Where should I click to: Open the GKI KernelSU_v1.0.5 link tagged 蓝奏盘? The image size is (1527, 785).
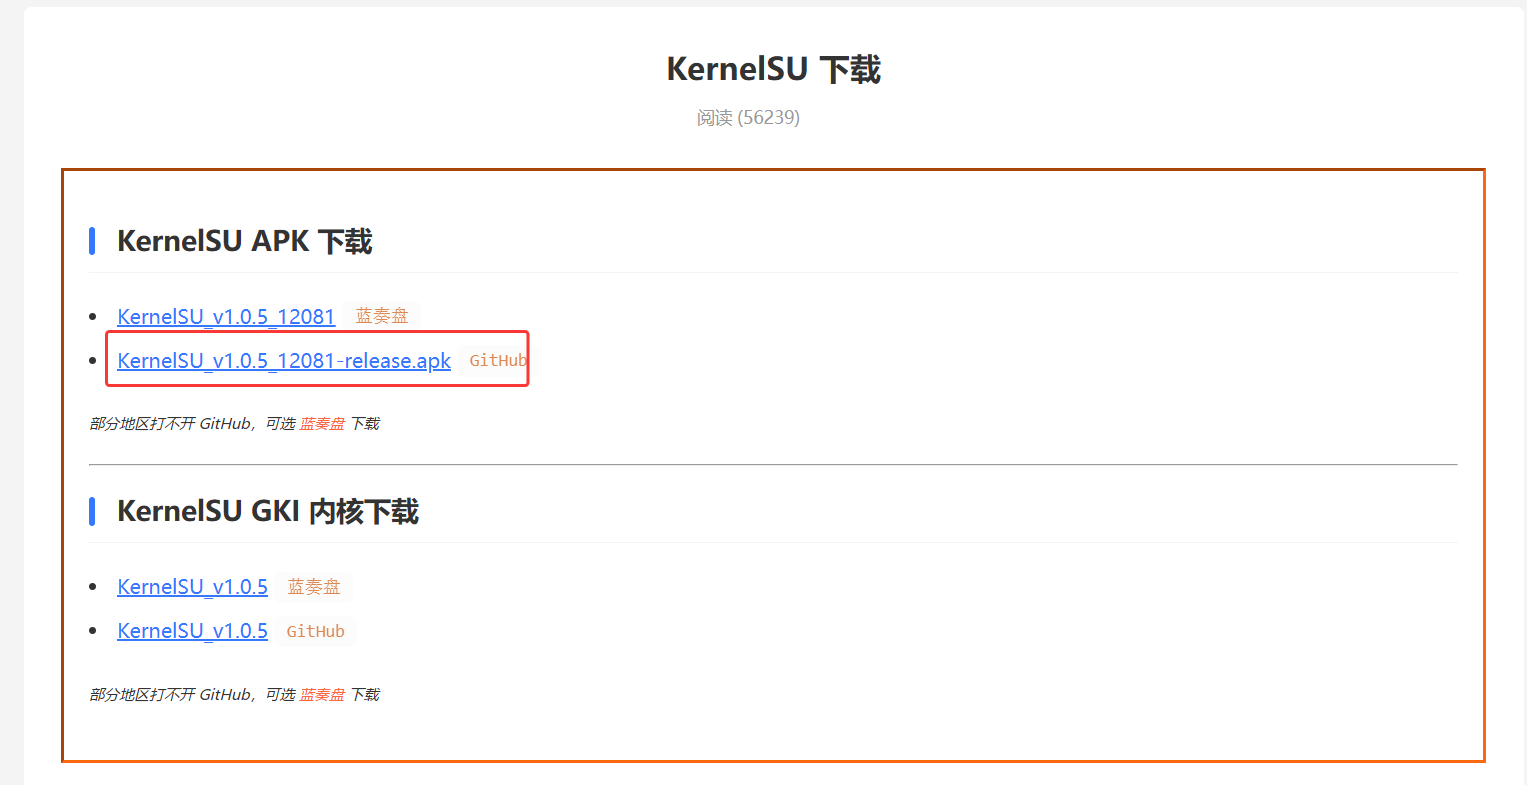coord(192,587)
